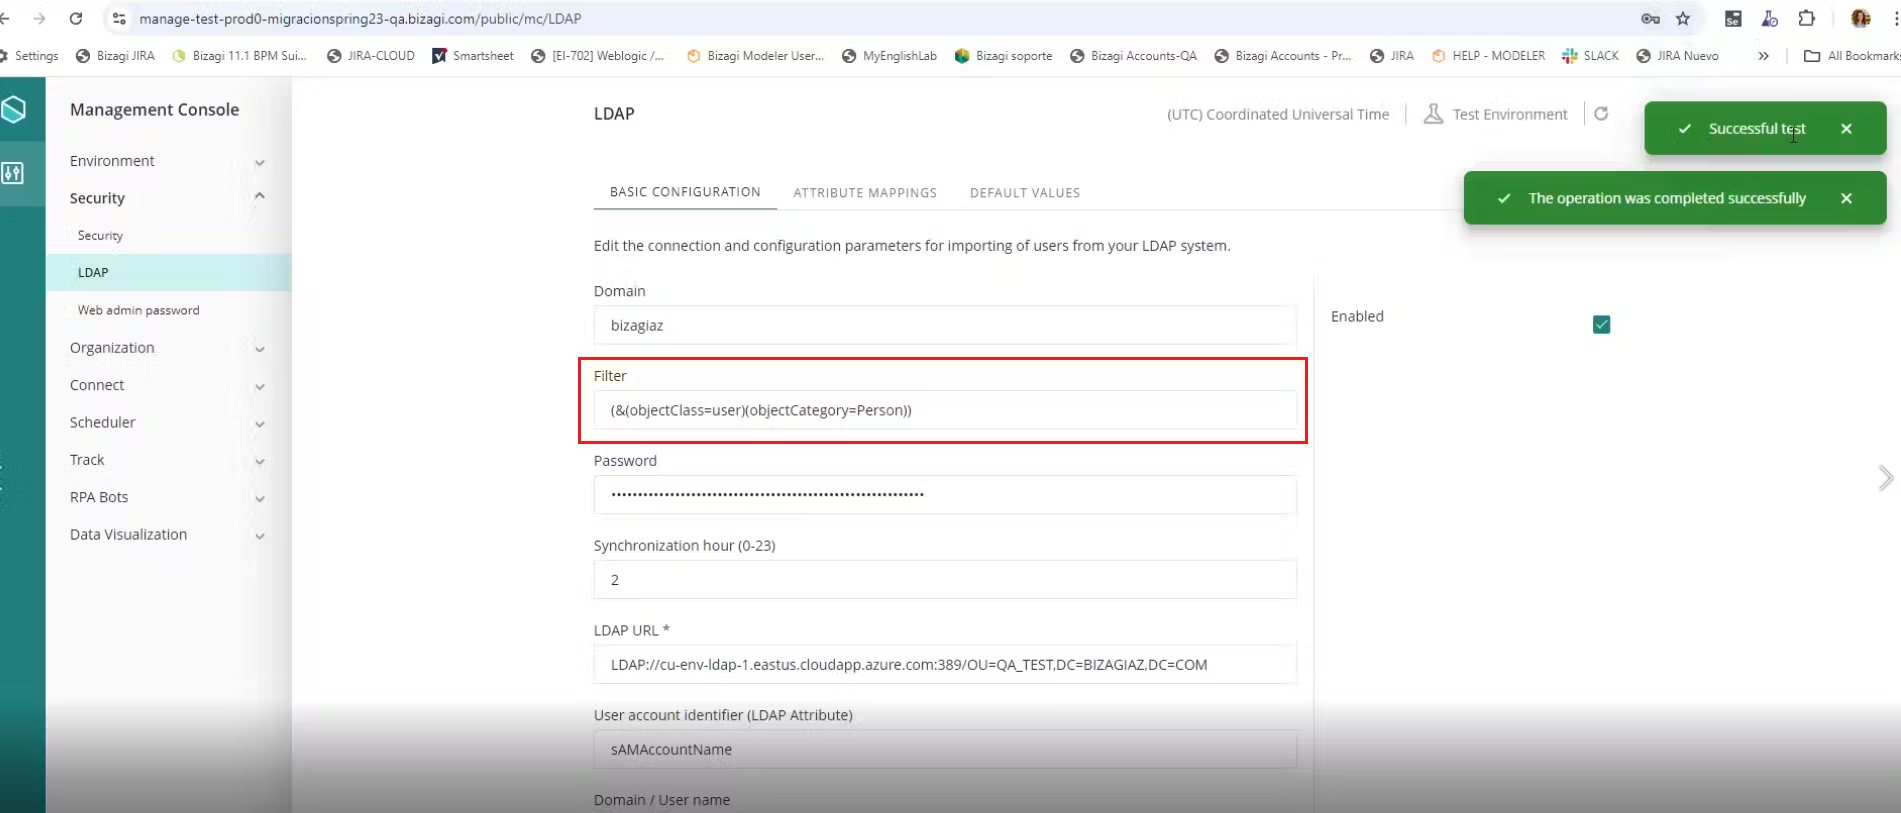Click the right arrow on page edge
The image size is (1901, 813).
click(x=1885, y=478)
